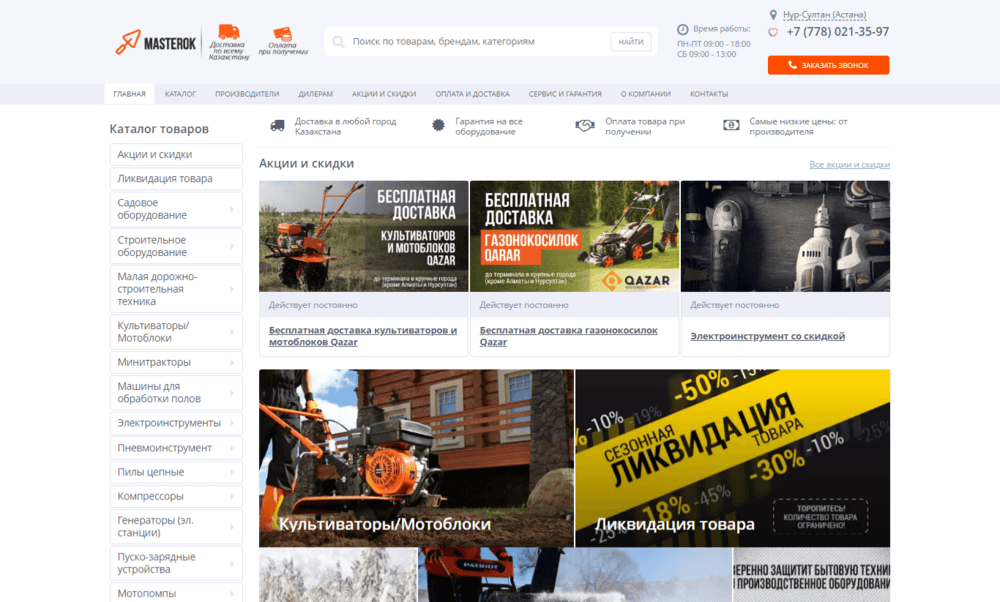Open link Бесплатная доставка газонокосилок Qazar
Image resolution: width=1000 pixels, height=602 pixels.
(x=568, y=336)
